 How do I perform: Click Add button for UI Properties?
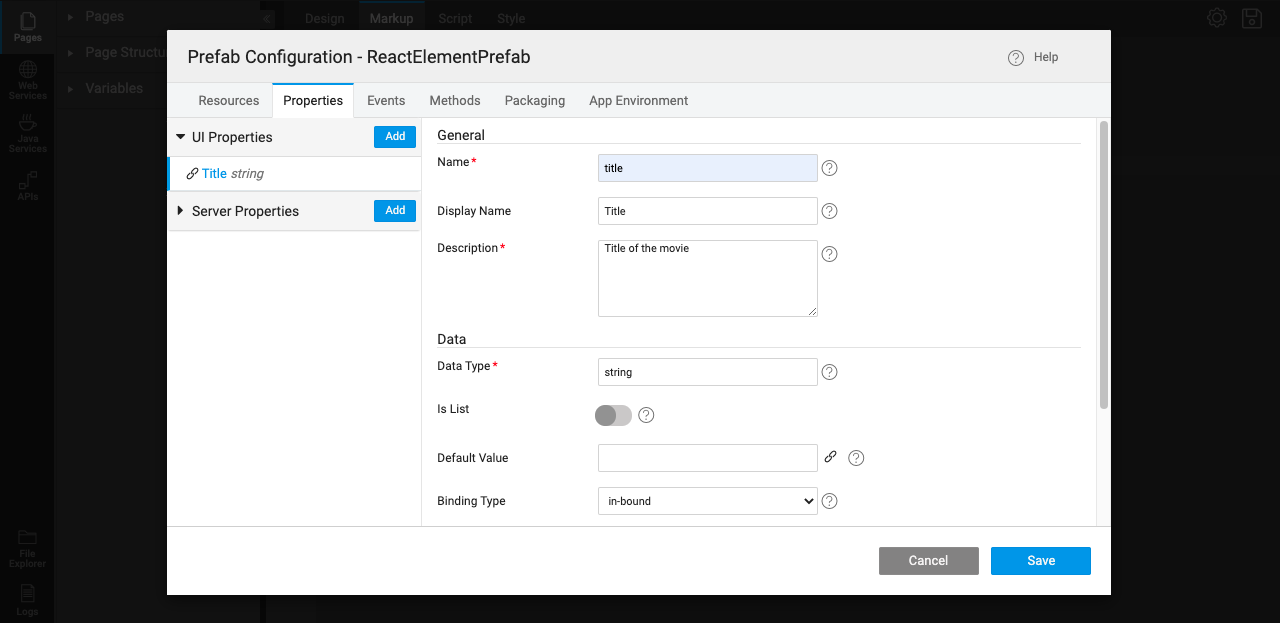pyautogui.click(x=395, y=137)
